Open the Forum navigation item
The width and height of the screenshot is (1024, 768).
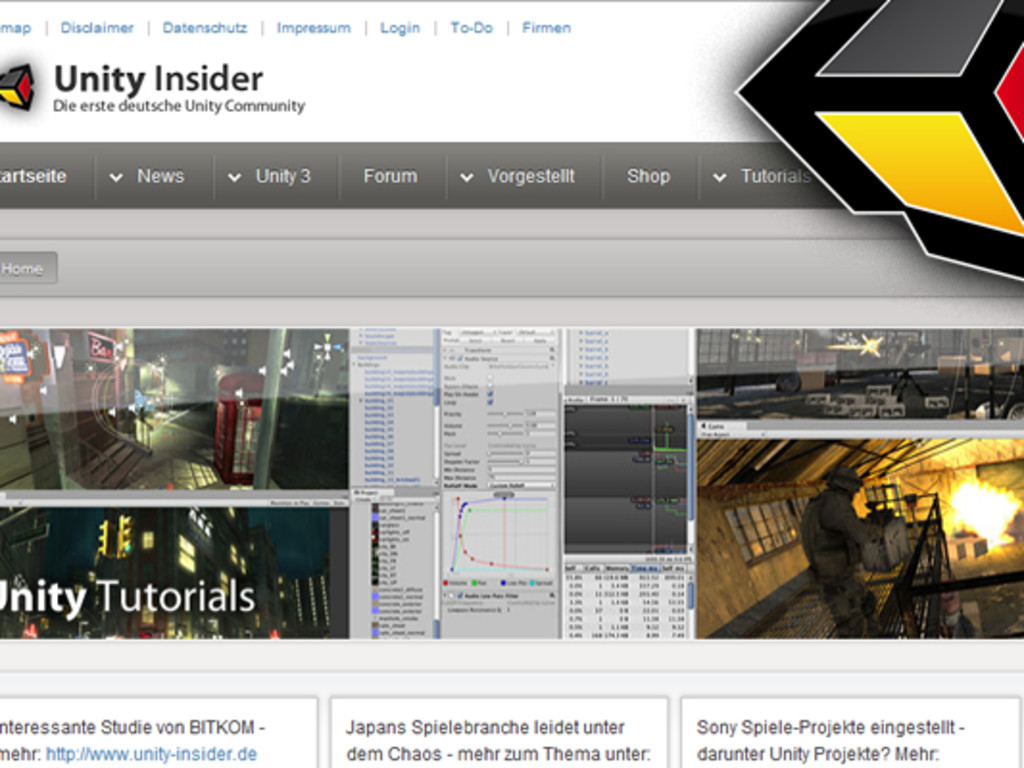[x=390, y=176]
